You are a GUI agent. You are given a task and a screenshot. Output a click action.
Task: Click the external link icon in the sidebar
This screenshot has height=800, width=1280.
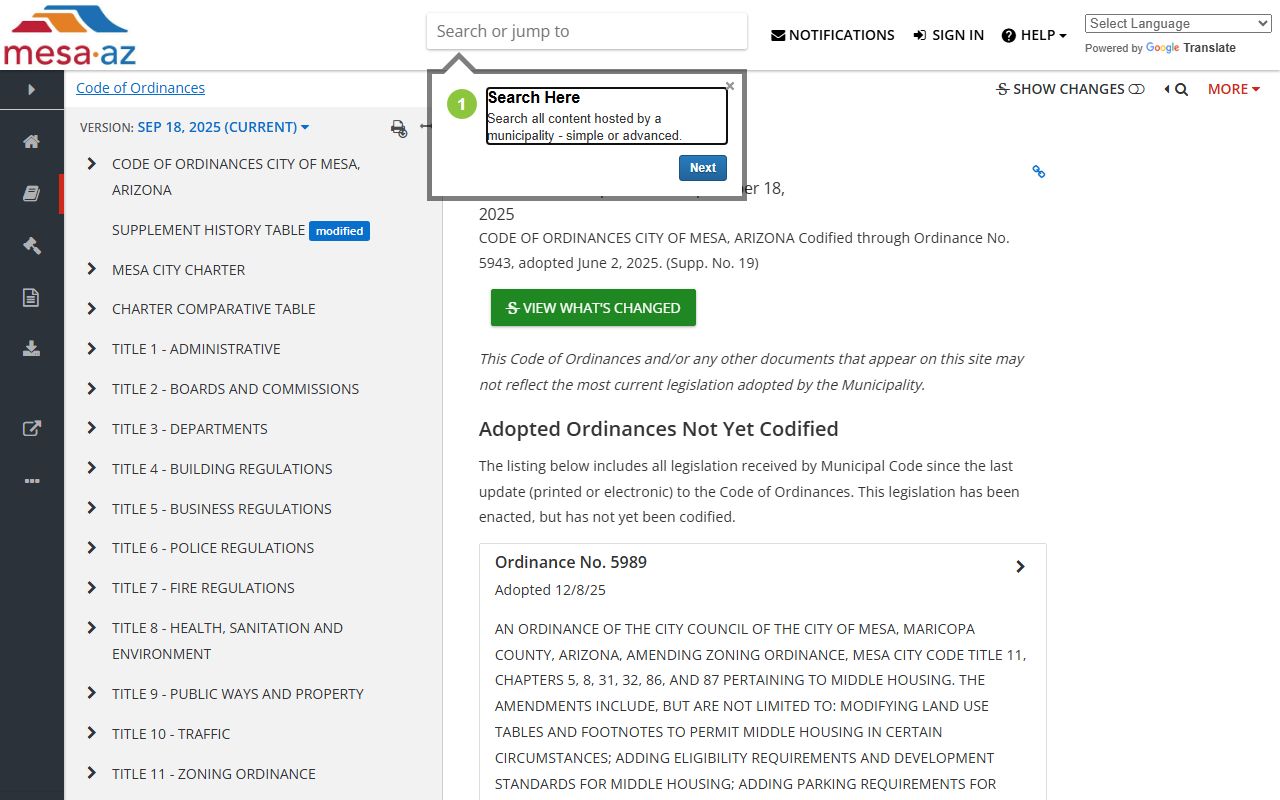[x=32, y=429]
